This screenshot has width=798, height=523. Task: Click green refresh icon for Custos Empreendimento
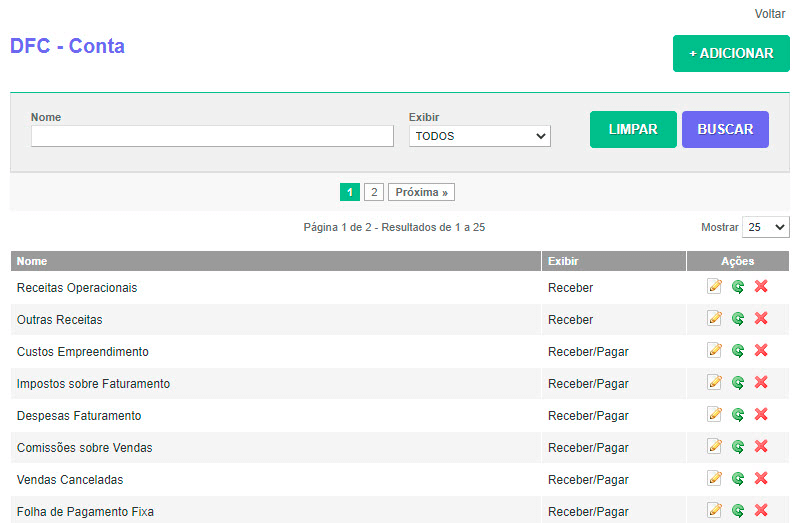click(738, 351)
